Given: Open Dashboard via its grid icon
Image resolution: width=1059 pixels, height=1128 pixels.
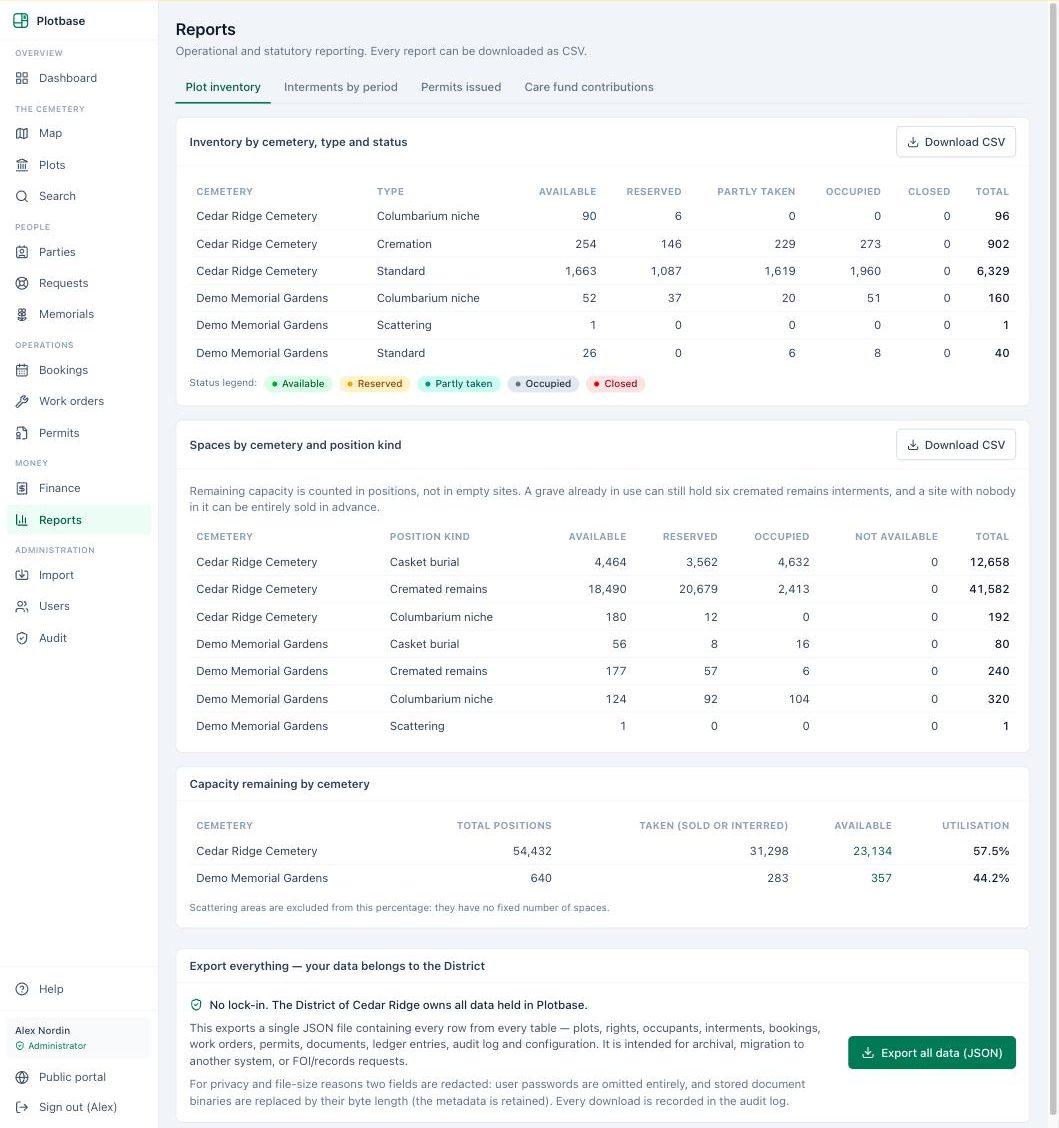Looking at the screenshot, I should pos(22,78).
